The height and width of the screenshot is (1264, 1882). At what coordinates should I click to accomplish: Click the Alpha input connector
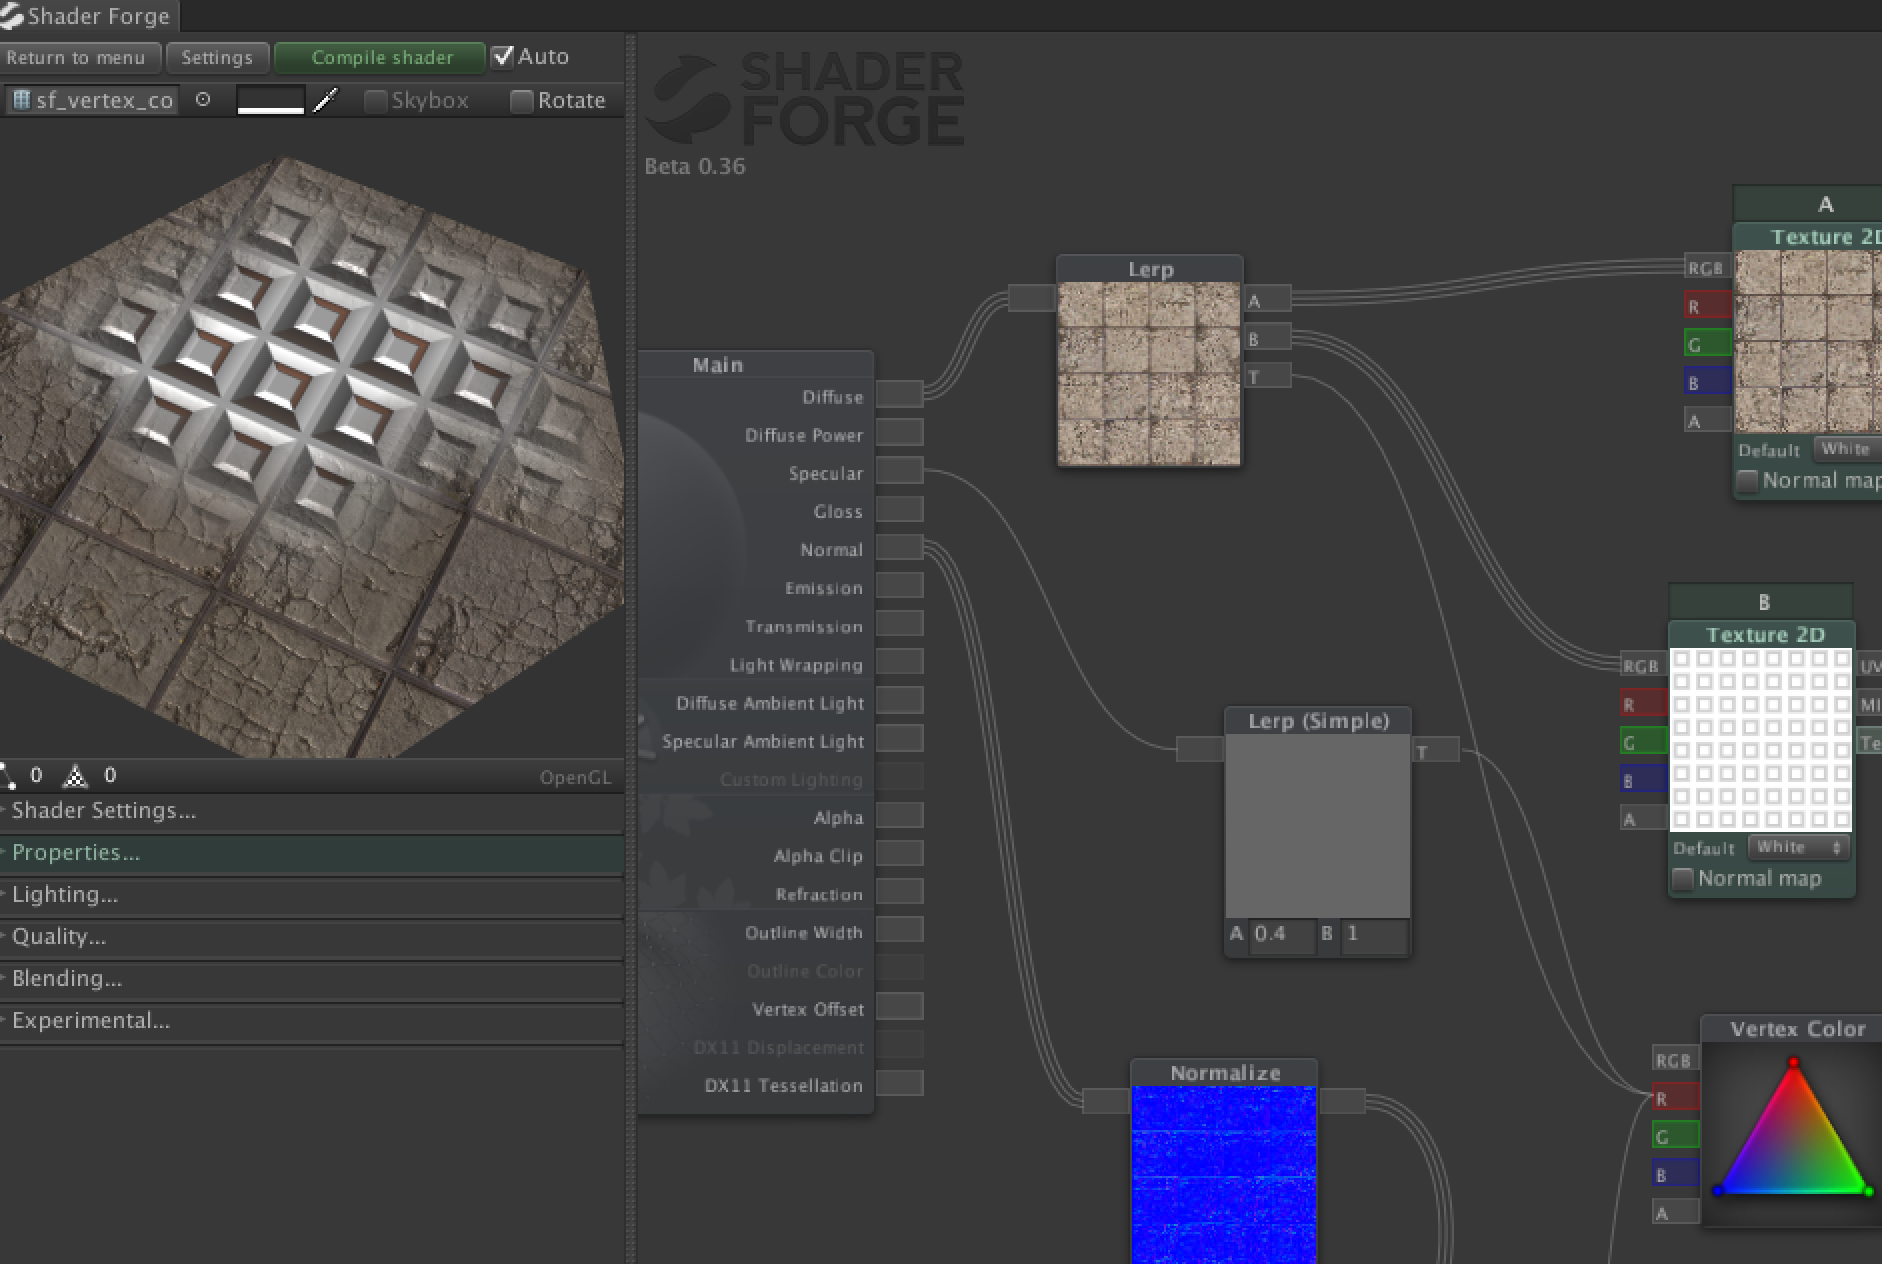click(900, 816)
